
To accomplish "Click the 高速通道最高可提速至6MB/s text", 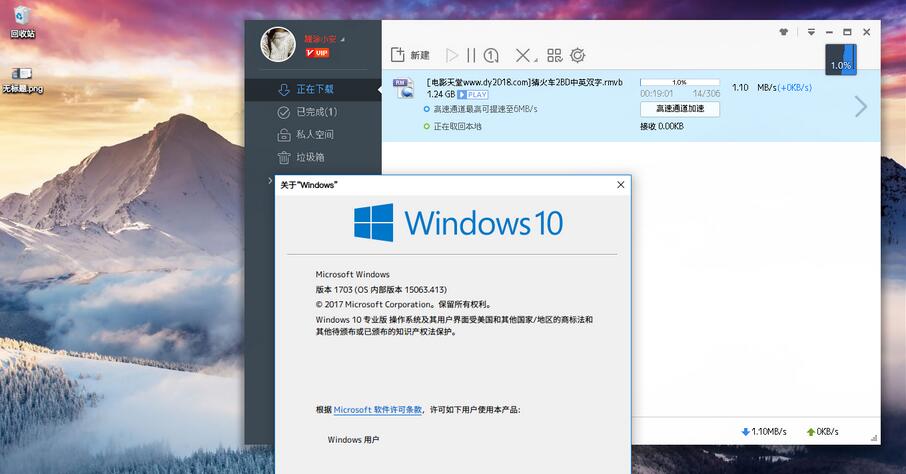I will [x=485, y=109].
